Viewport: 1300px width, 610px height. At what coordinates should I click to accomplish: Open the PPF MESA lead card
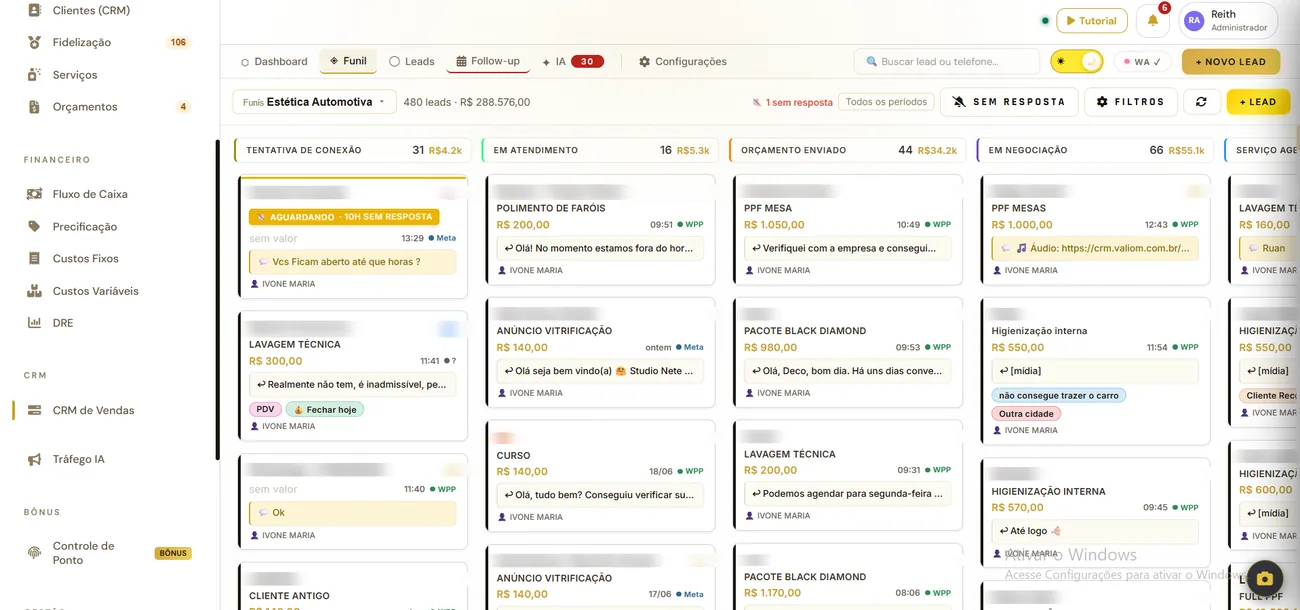[847, 230]
